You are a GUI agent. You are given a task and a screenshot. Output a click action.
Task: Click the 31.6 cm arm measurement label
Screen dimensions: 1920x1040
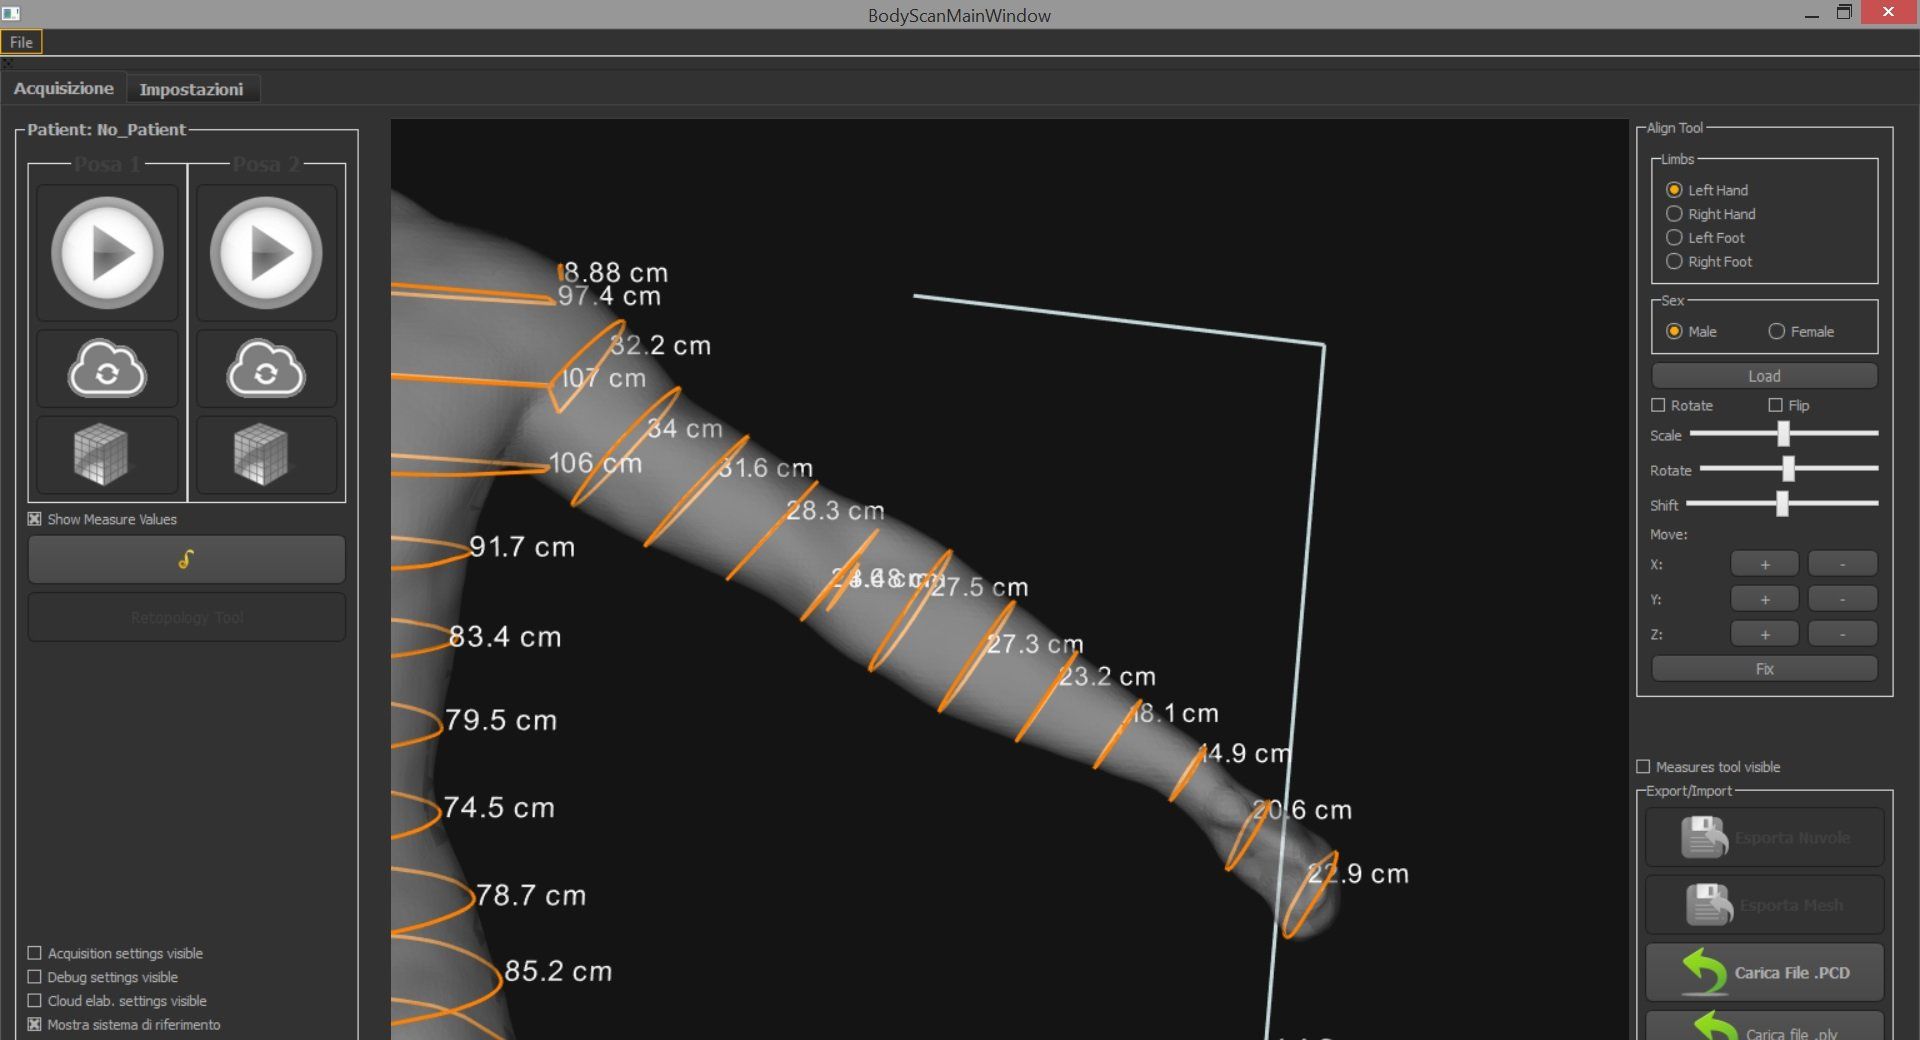(766, 468)
